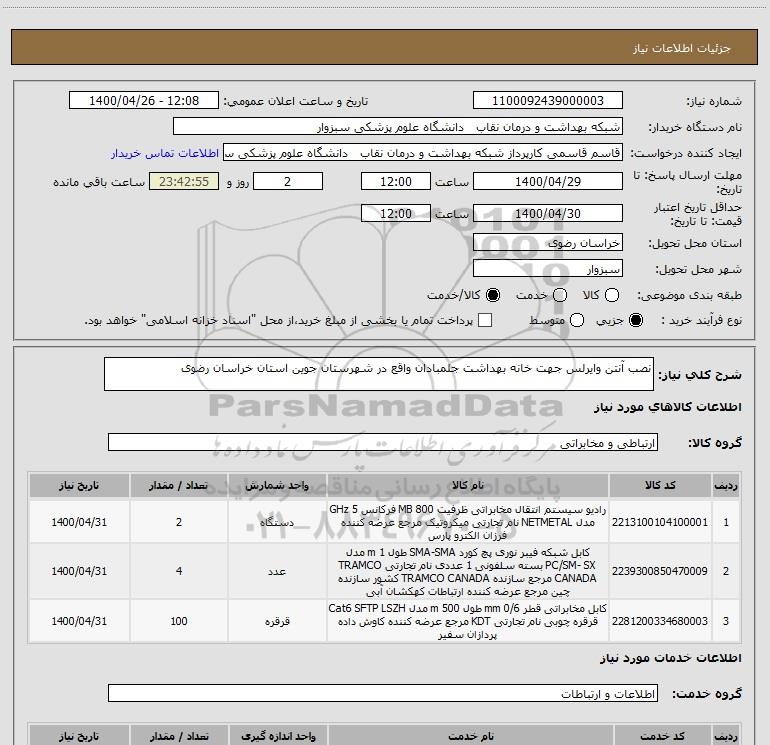The width and height of the screenshot is (770, 745).
Task: Click the response deadline time 12:00 field
Action: [396, 181]
